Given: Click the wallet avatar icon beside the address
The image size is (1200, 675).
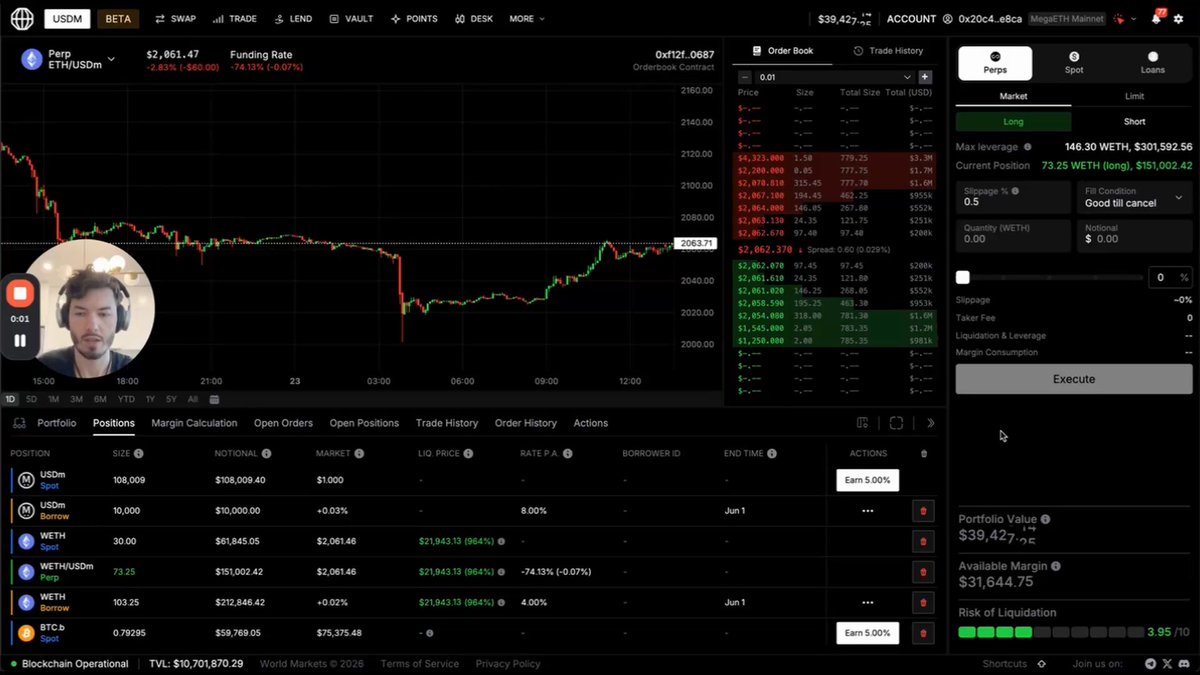Looking at the screenshot, I should (x=946, y=18).
